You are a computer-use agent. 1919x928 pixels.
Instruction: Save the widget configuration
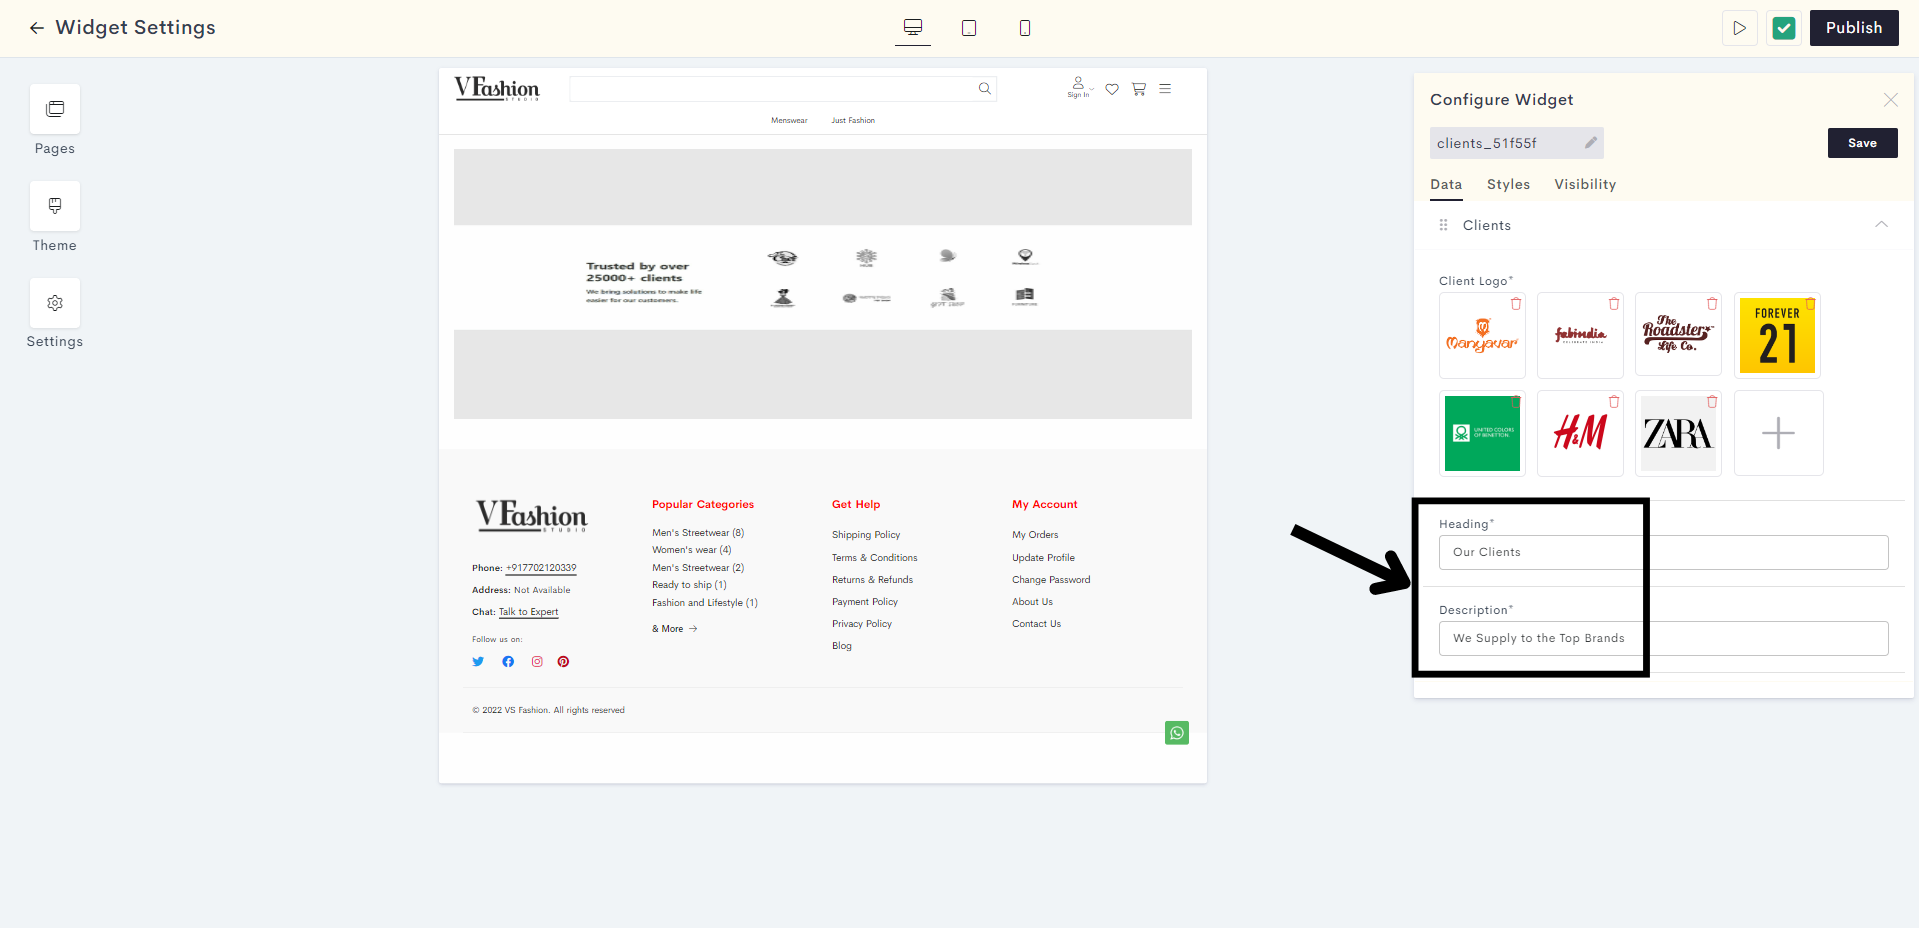pos(1862,143)
